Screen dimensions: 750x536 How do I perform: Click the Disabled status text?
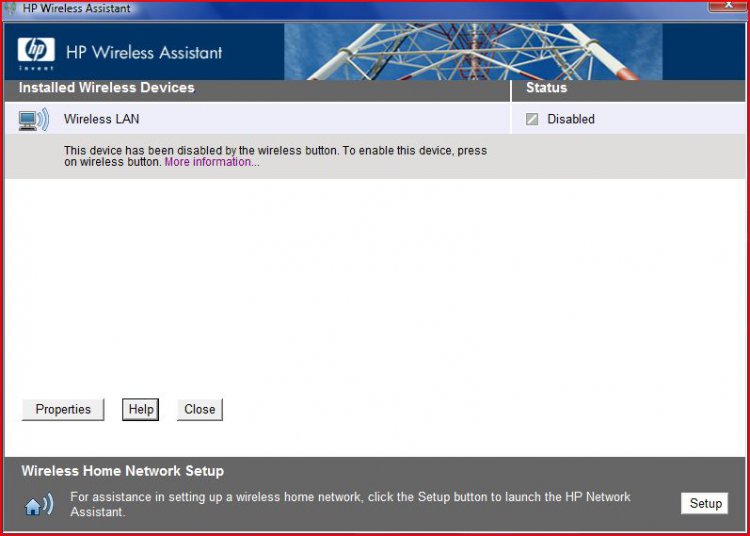(571, 119)
